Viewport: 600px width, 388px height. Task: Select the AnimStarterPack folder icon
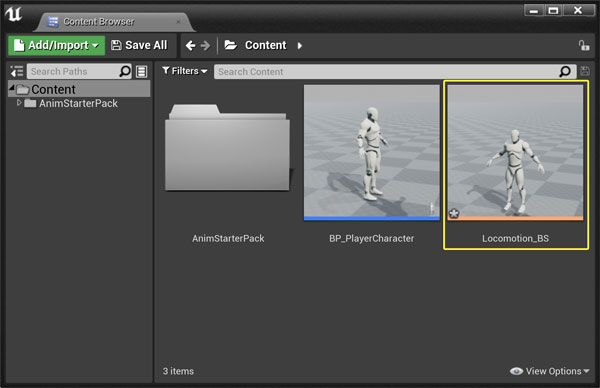coord(228,147)
